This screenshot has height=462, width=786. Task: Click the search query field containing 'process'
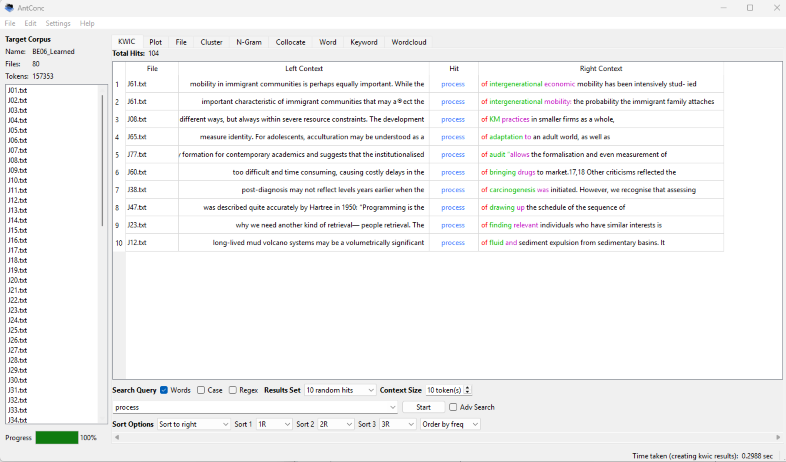[250, 407]
